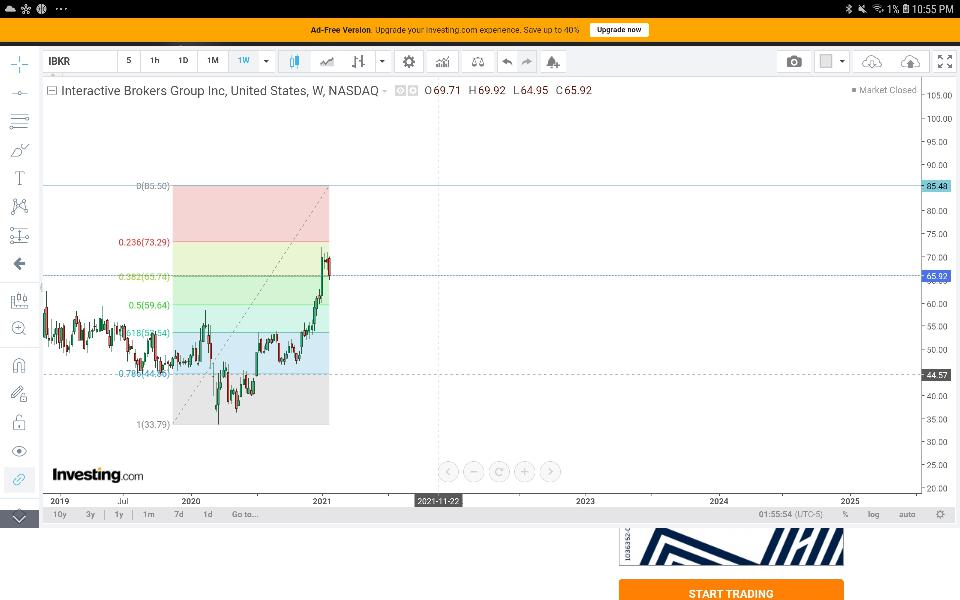
Task: Select the 1W interval
Action: click(x=244, y=61)
